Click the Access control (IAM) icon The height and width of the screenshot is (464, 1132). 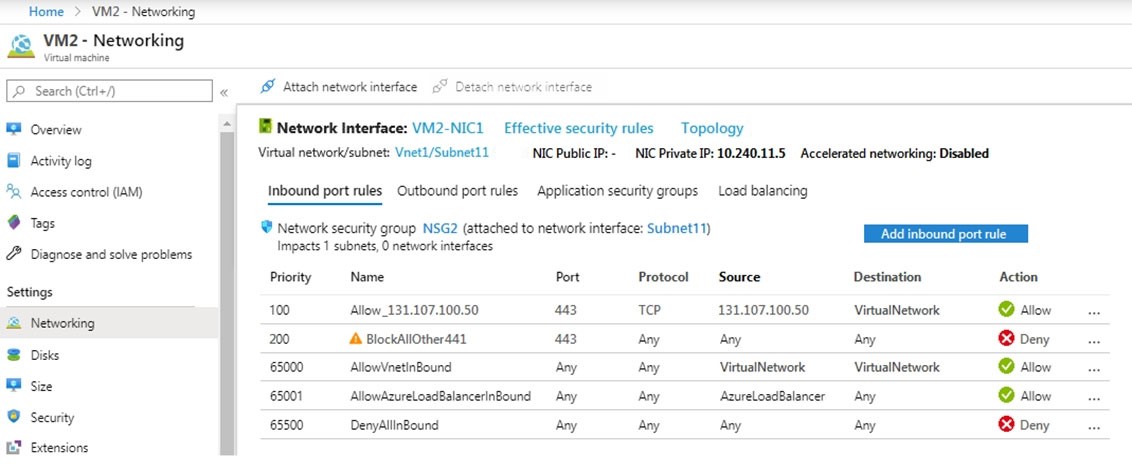coord(14,192)
